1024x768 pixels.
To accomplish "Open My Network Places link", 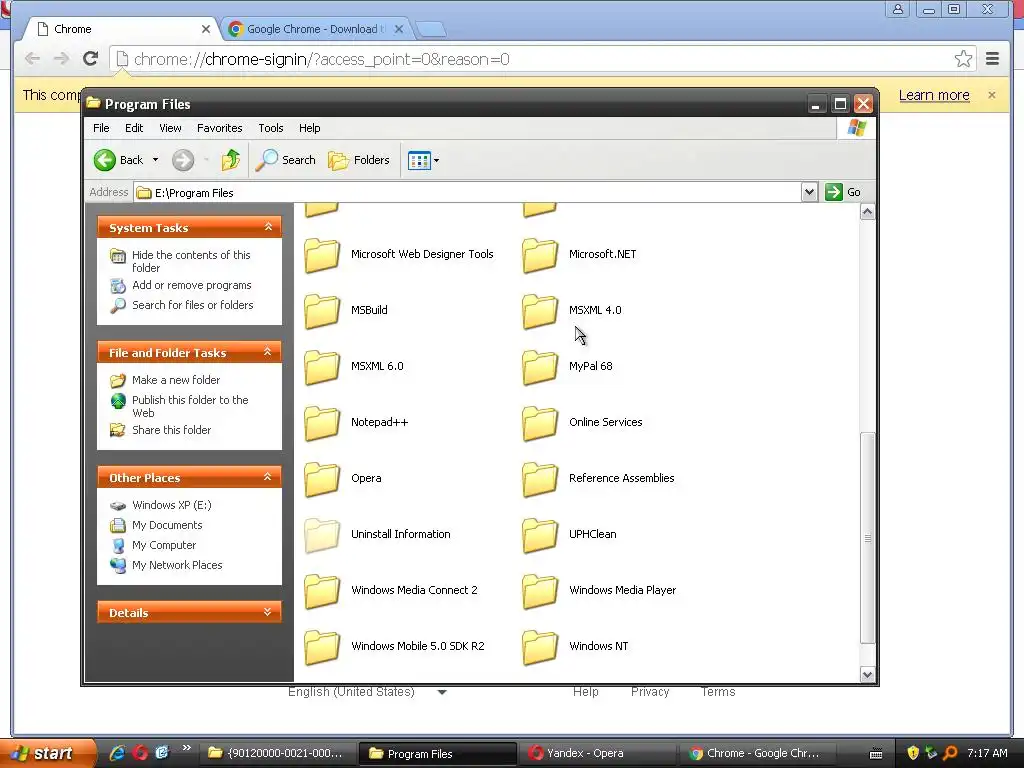I will click(177, 566).
